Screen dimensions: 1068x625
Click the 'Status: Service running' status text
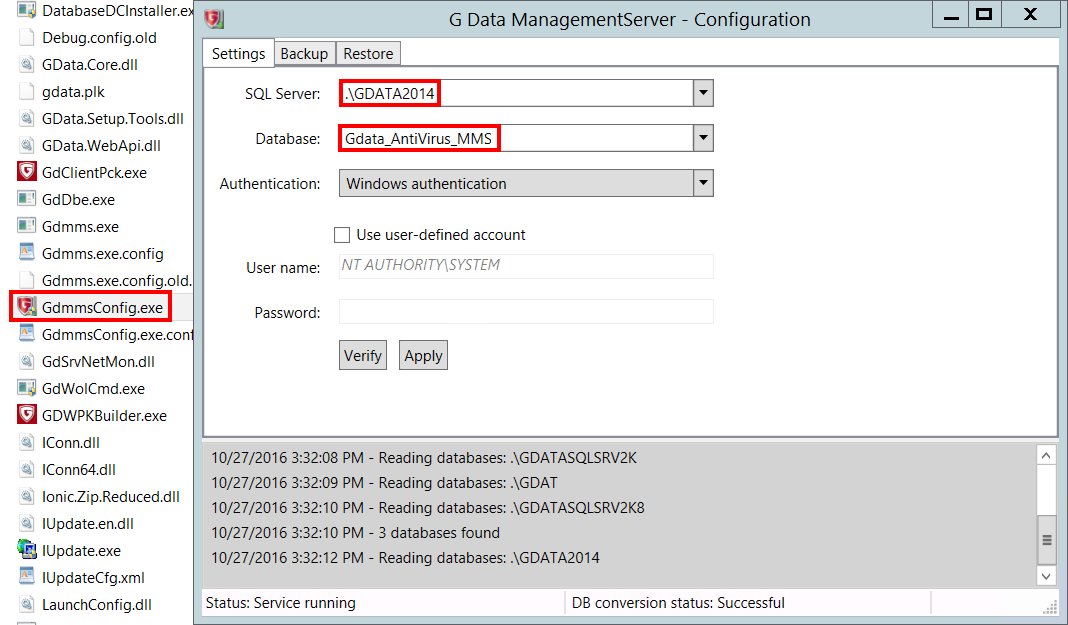(281, 603)
